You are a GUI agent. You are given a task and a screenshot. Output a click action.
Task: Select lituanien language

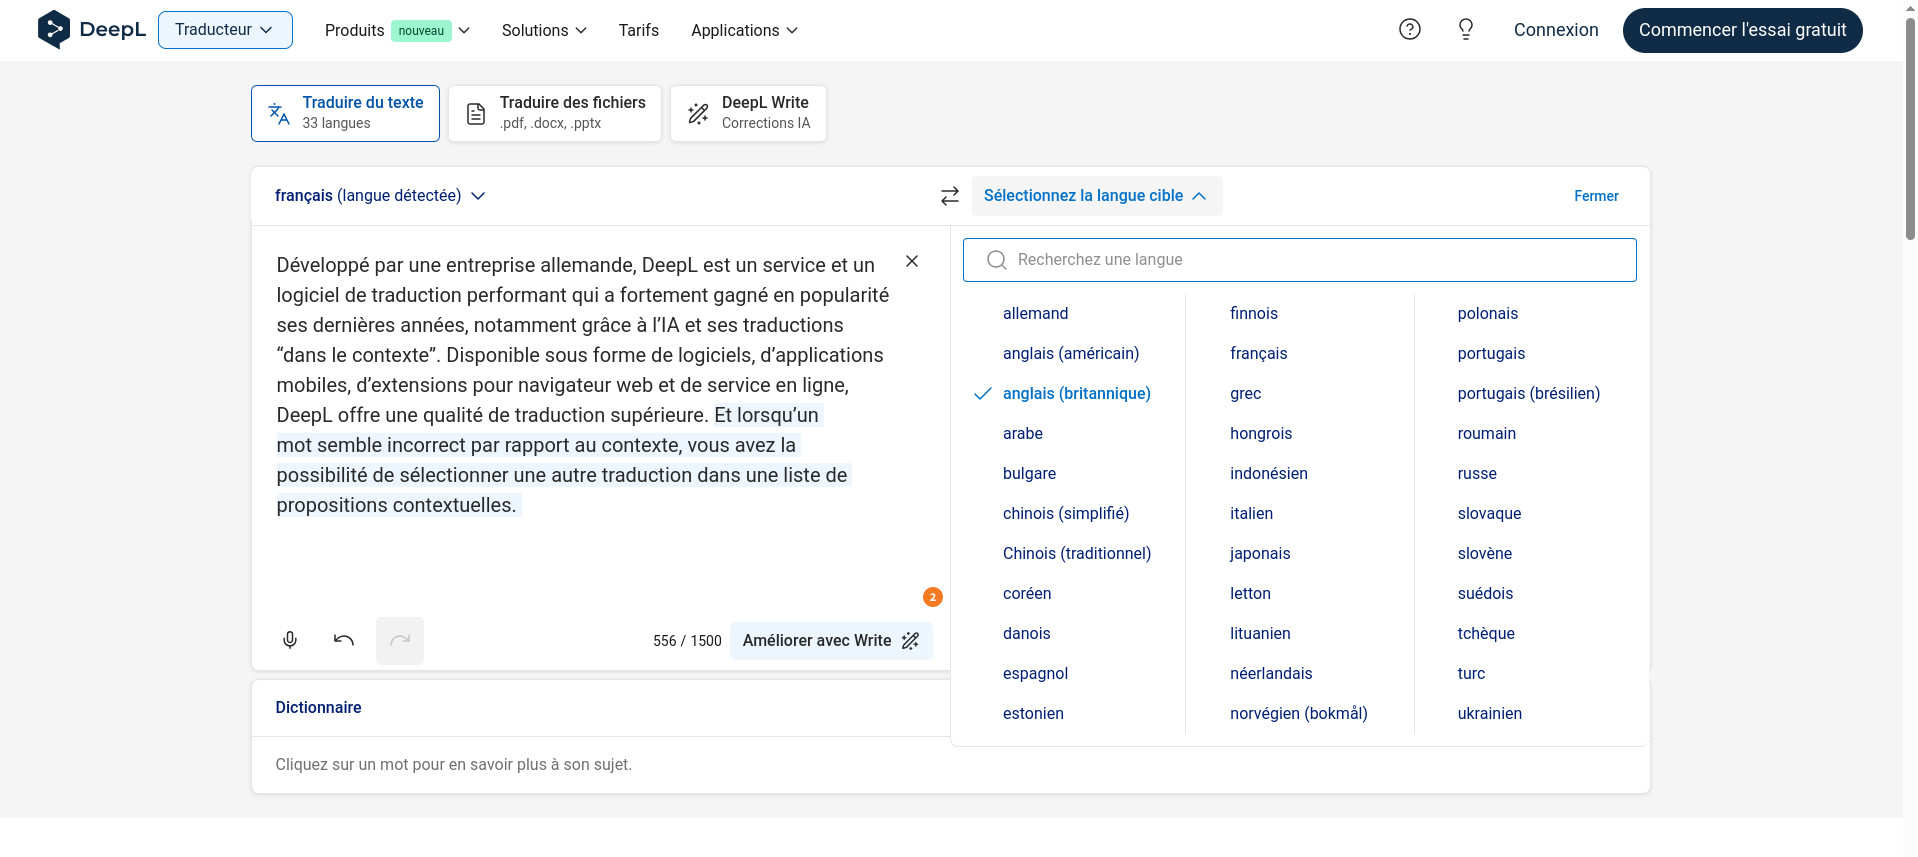point(1260,633)
